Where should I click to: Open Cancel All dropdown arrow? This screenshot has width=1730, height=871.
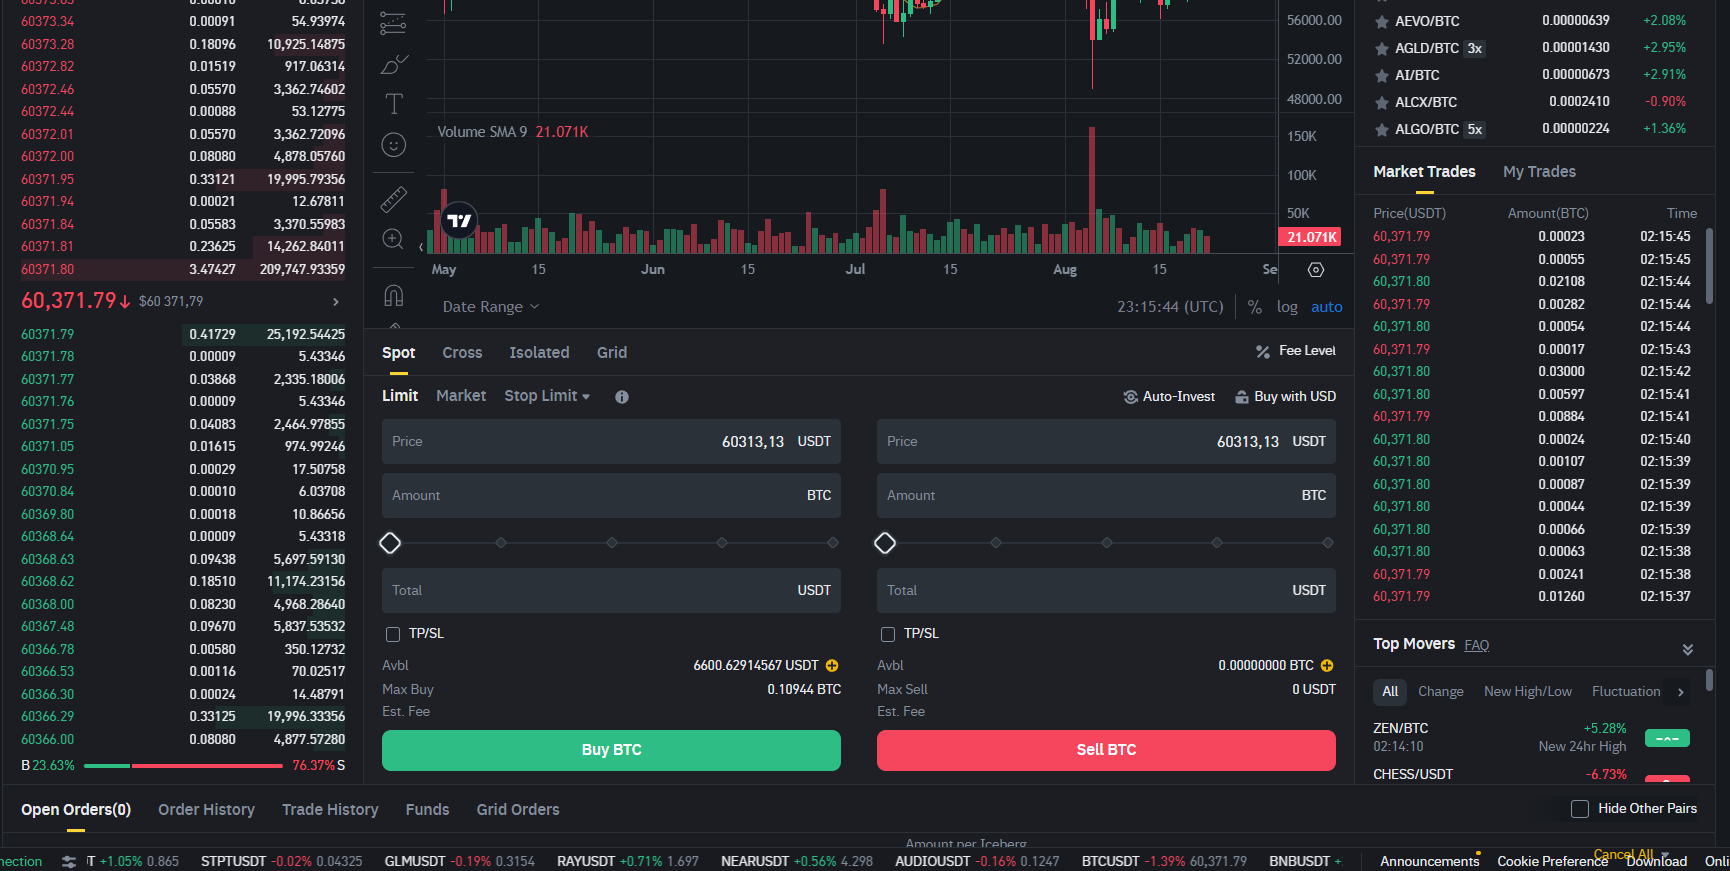pyautogui.click(x=1665, y=855)
